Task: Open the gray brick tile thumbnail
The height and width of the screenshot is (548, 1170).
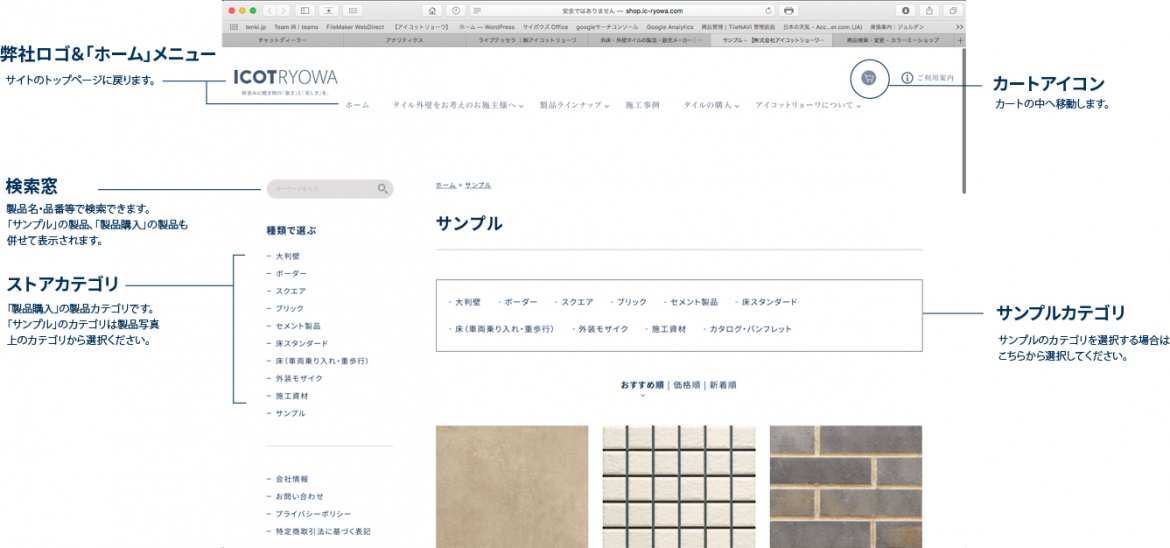Action: coord(845,487)
